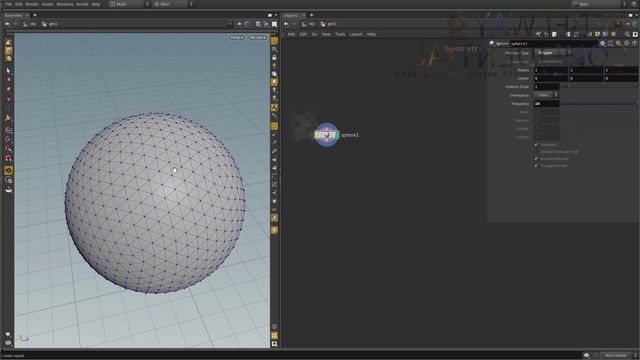Click the sphere1 node label
This screenshot has width=640, height=360.
350,135
